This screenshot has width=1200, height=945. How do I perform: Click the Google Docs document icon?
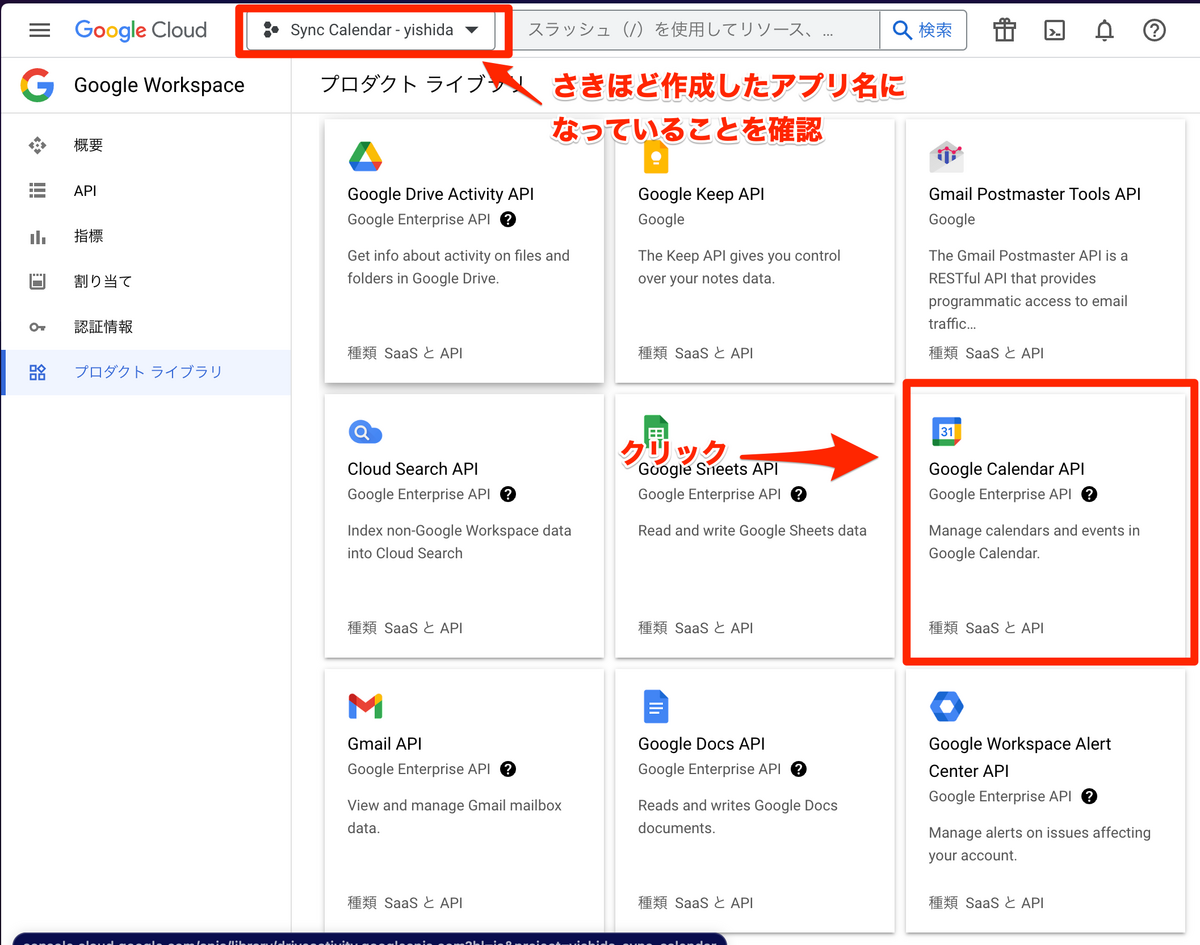point(655,706)
